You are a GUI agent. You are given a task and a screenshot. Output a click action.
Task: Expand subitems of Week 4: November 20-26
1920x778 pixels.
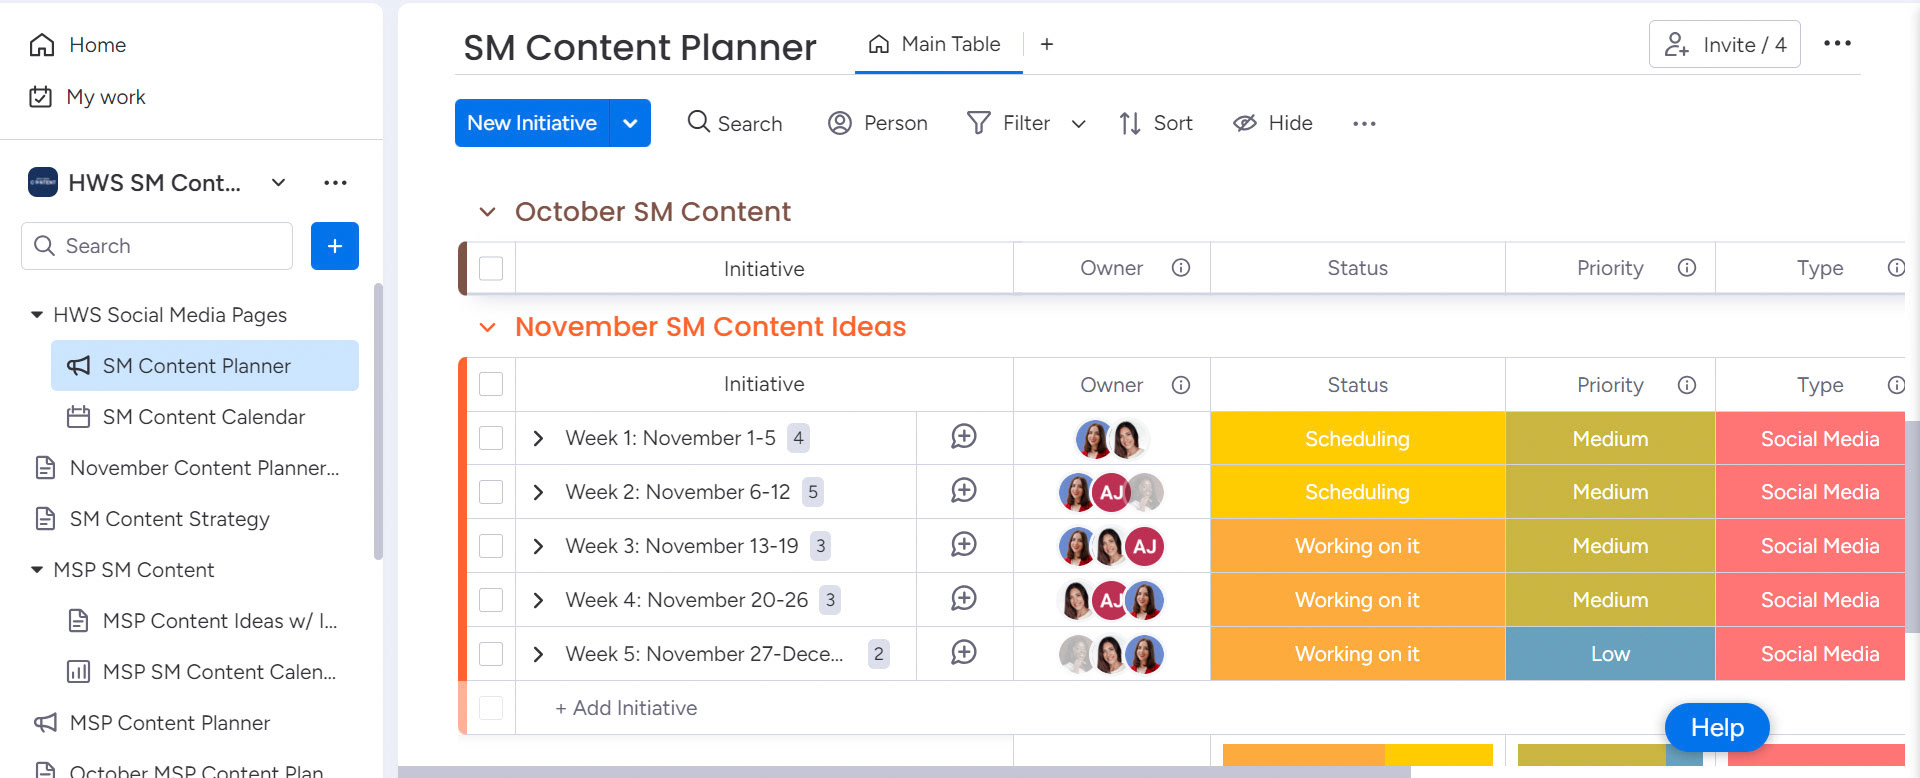(x=538, y=600)
